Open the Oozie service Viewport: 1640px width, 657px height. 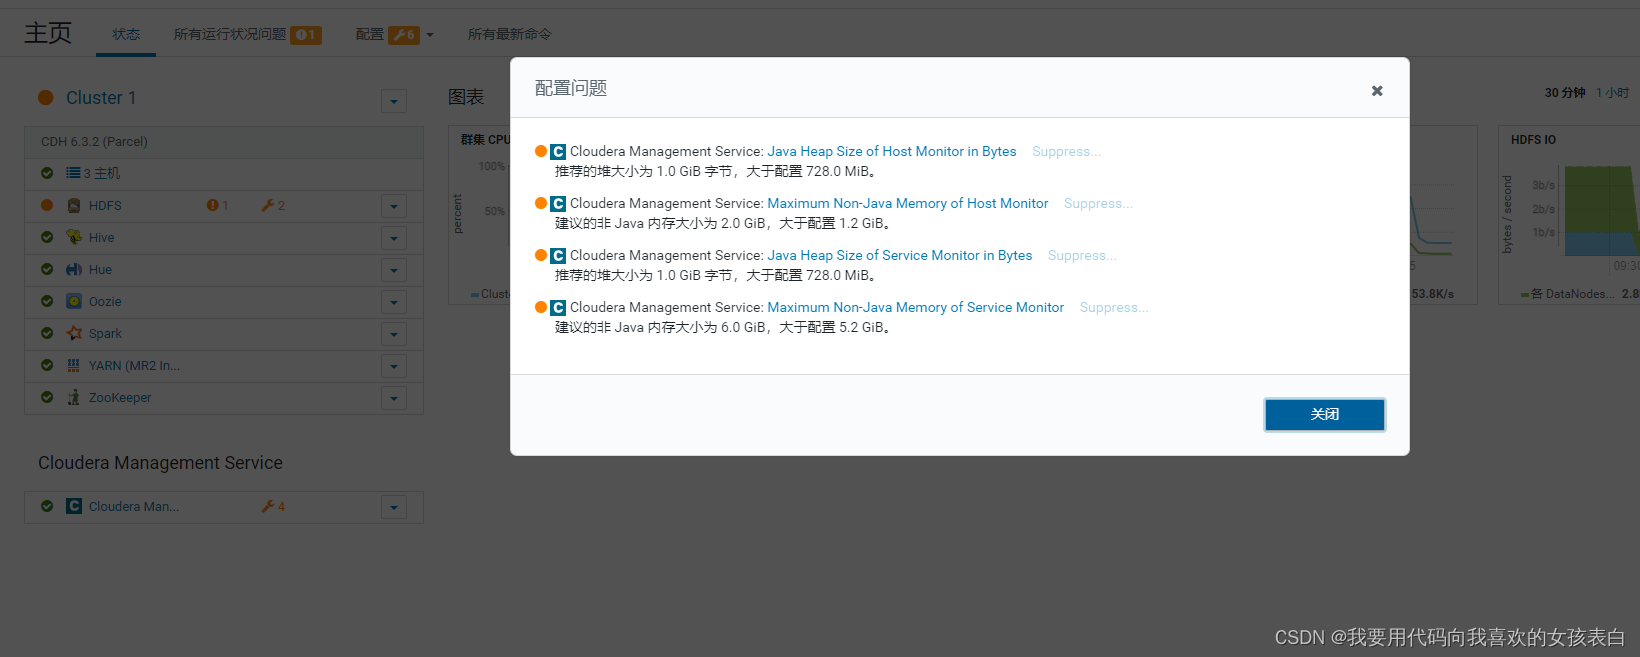(x=105, y=302)
